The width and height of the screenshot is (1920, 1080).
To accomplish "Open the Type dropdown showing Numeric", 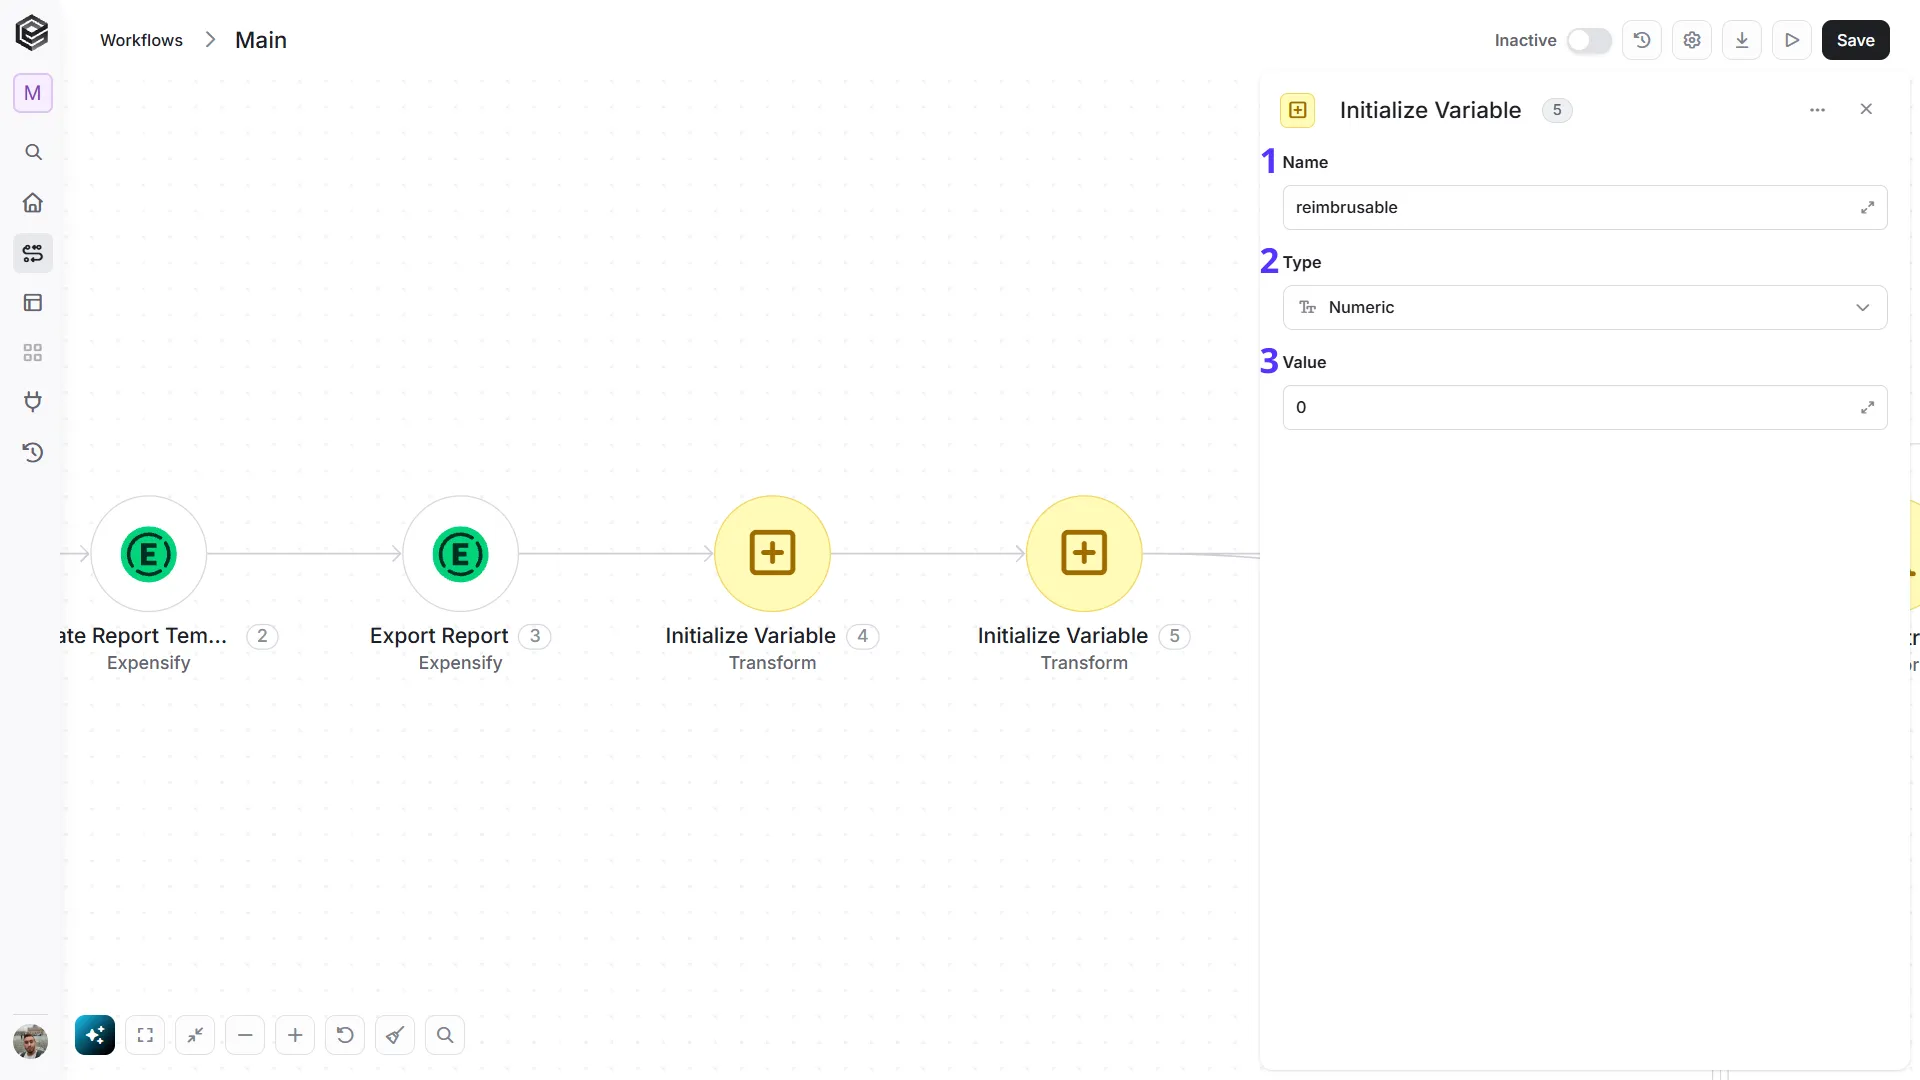I will [x=1585, y=307].
